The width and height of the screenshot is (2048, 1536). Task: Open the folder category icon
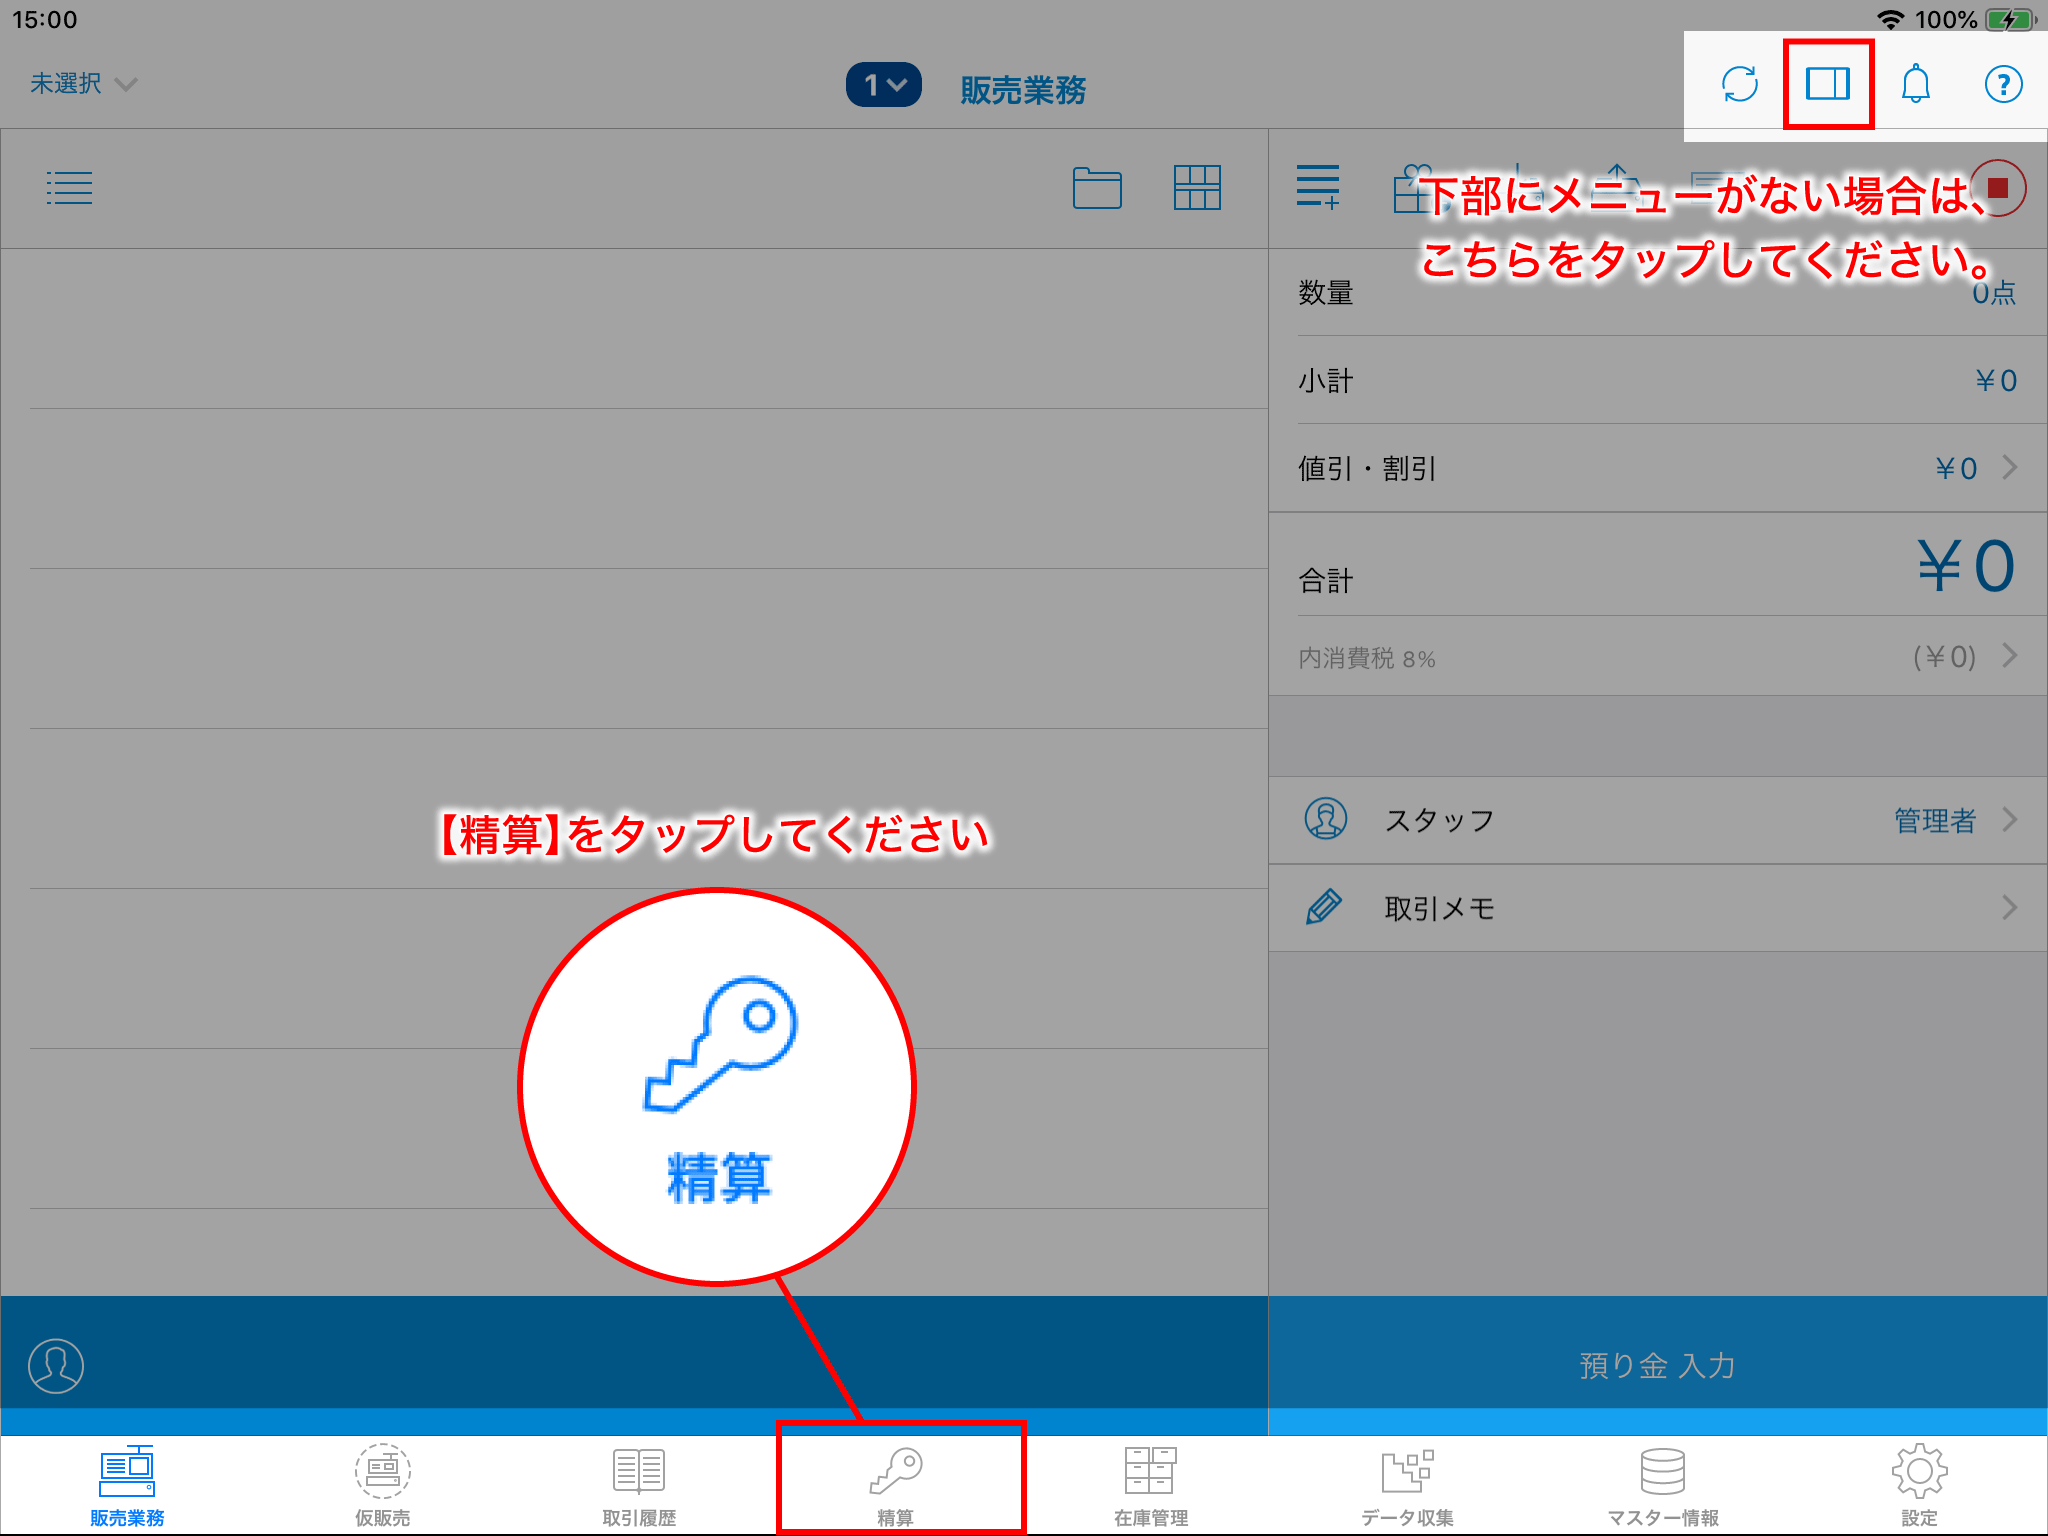tap(1097, 188)
